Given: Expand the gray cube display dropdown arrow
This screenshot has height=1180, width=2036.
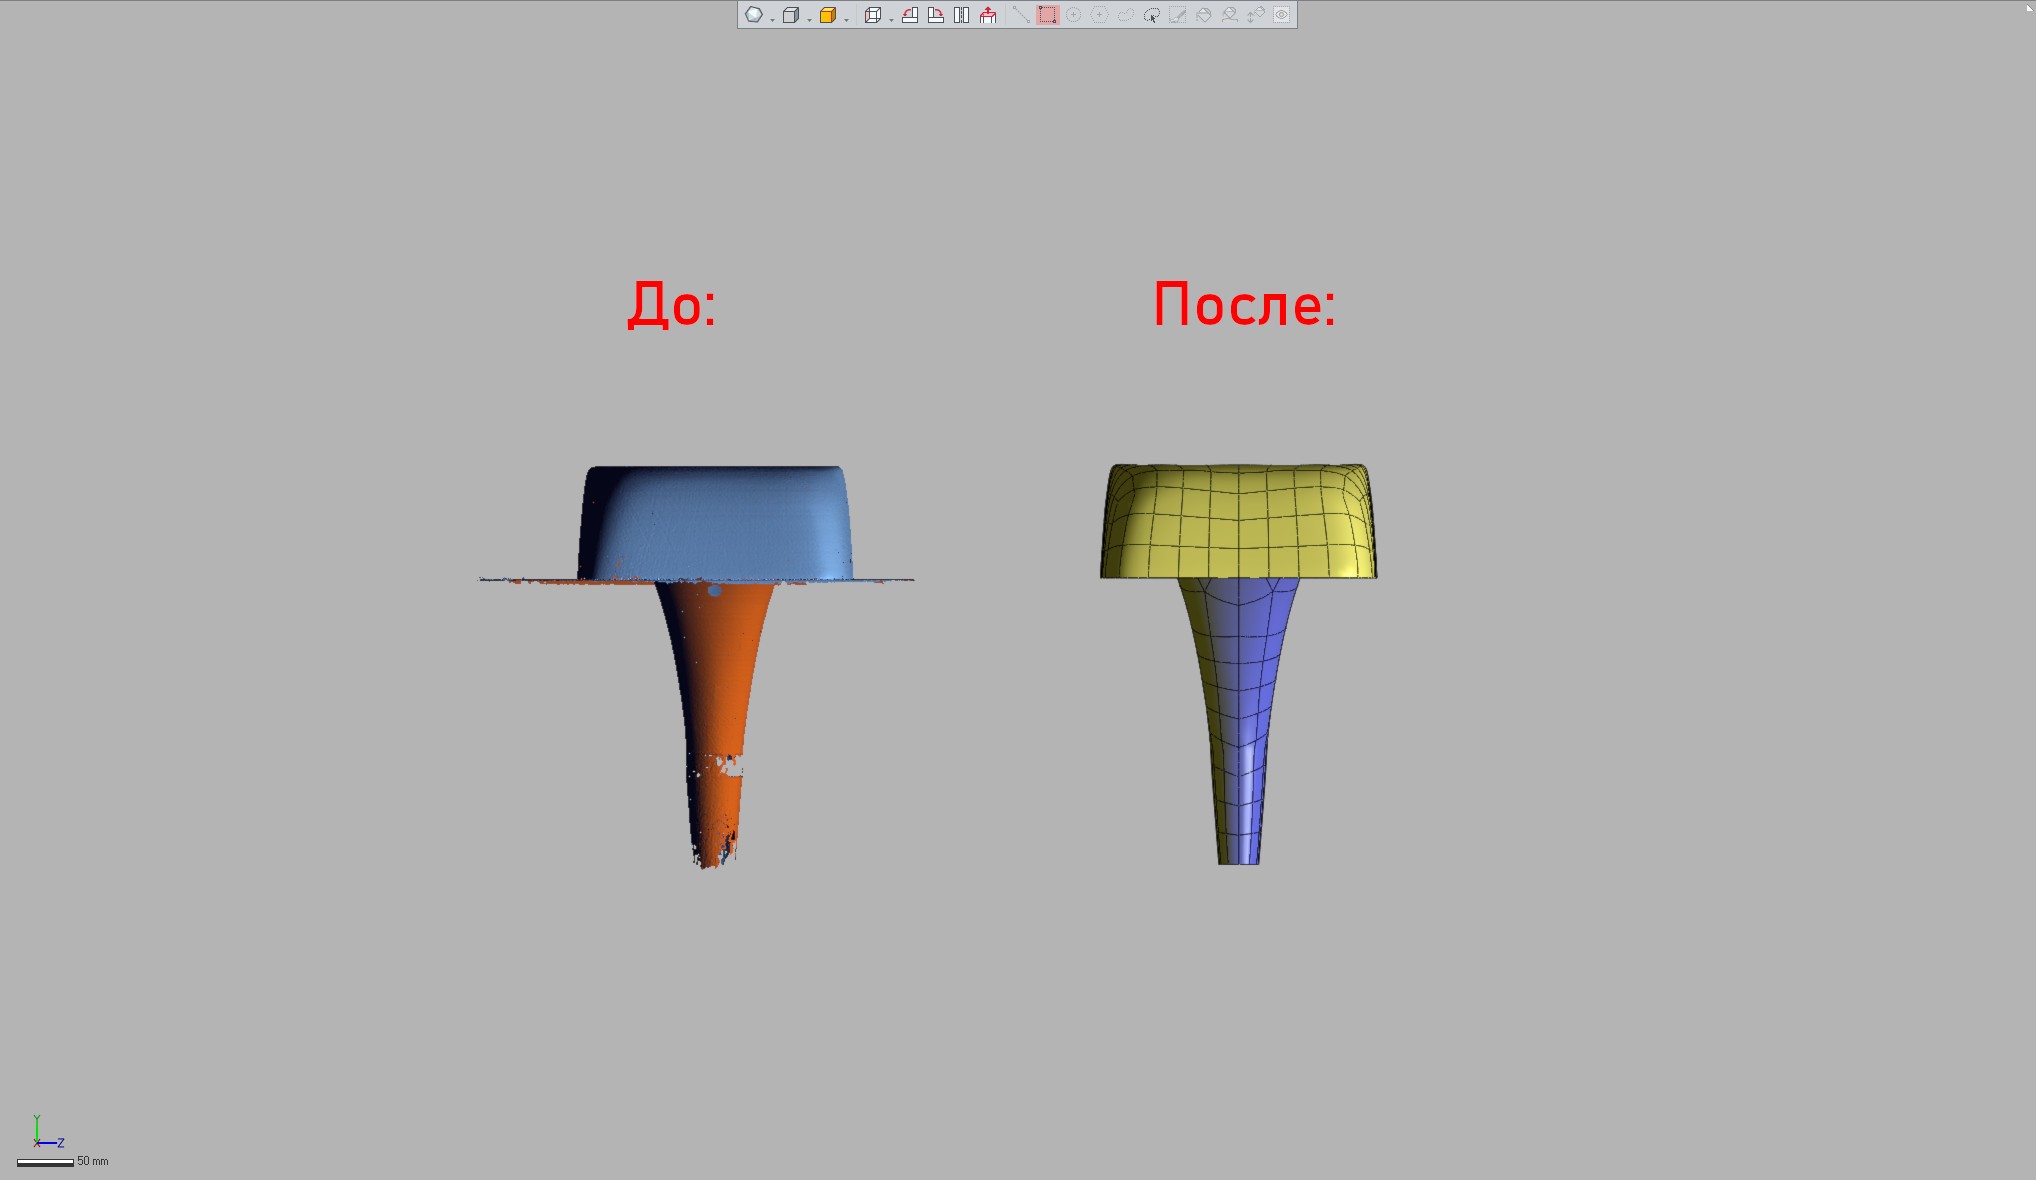Looking at the screenshot, I should pos(809,19).
